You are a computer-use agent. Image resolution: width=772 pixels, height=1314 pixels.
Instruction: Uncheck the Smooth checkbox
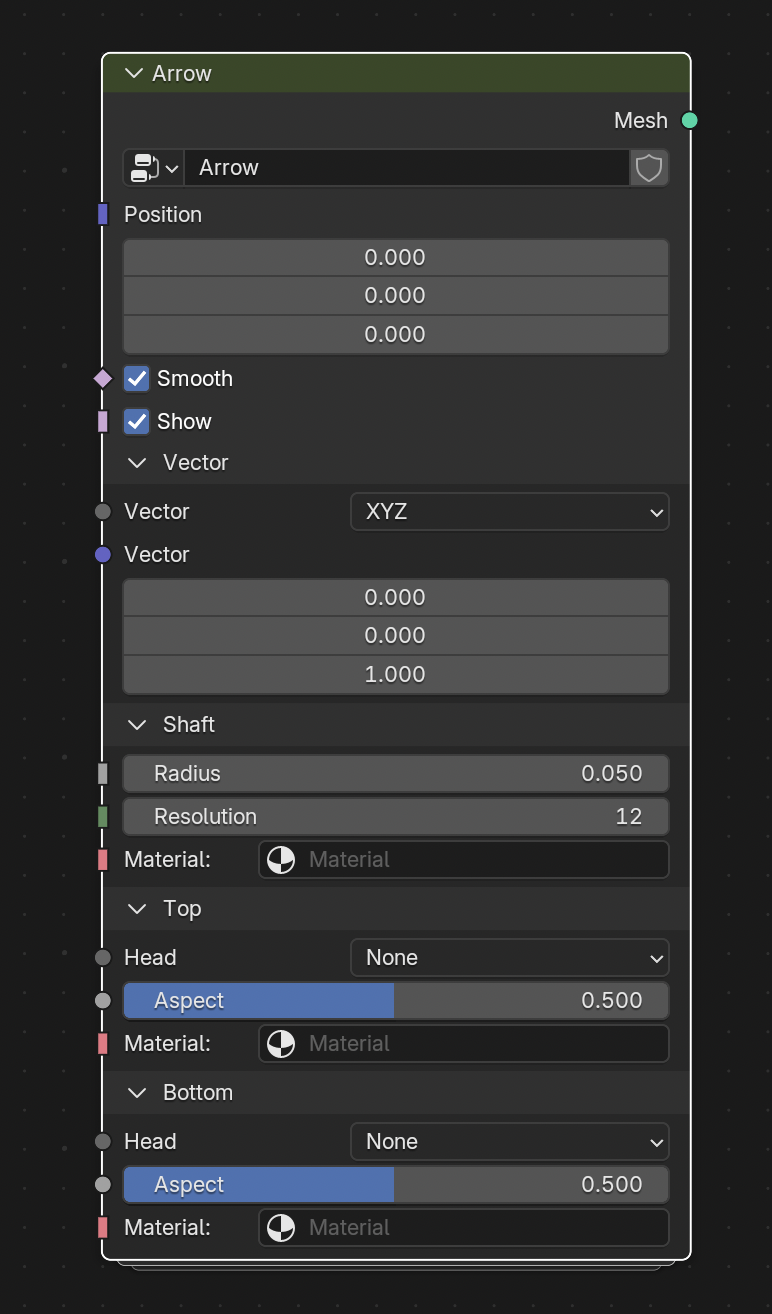click(x=137, y=379)
